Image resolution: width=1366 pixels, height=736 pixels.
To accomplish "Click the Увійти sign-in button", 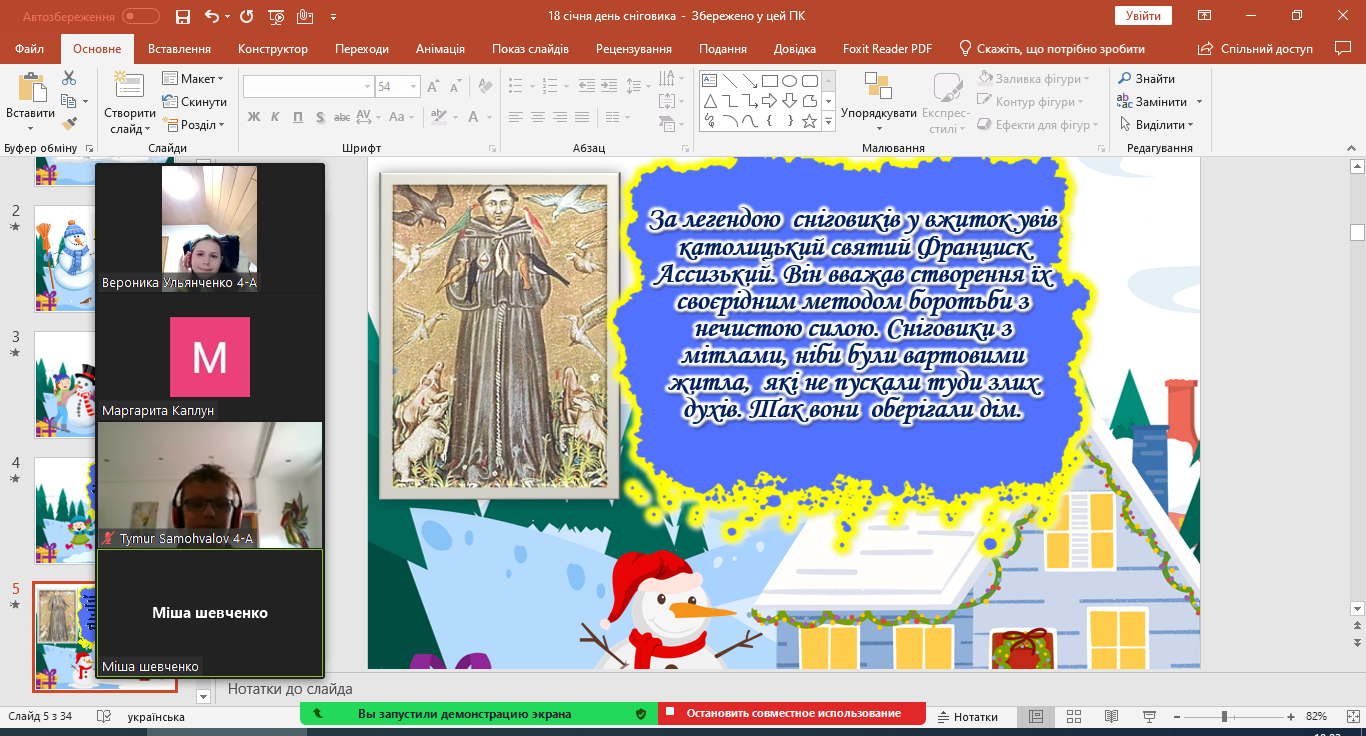I will coord(1143,16).
